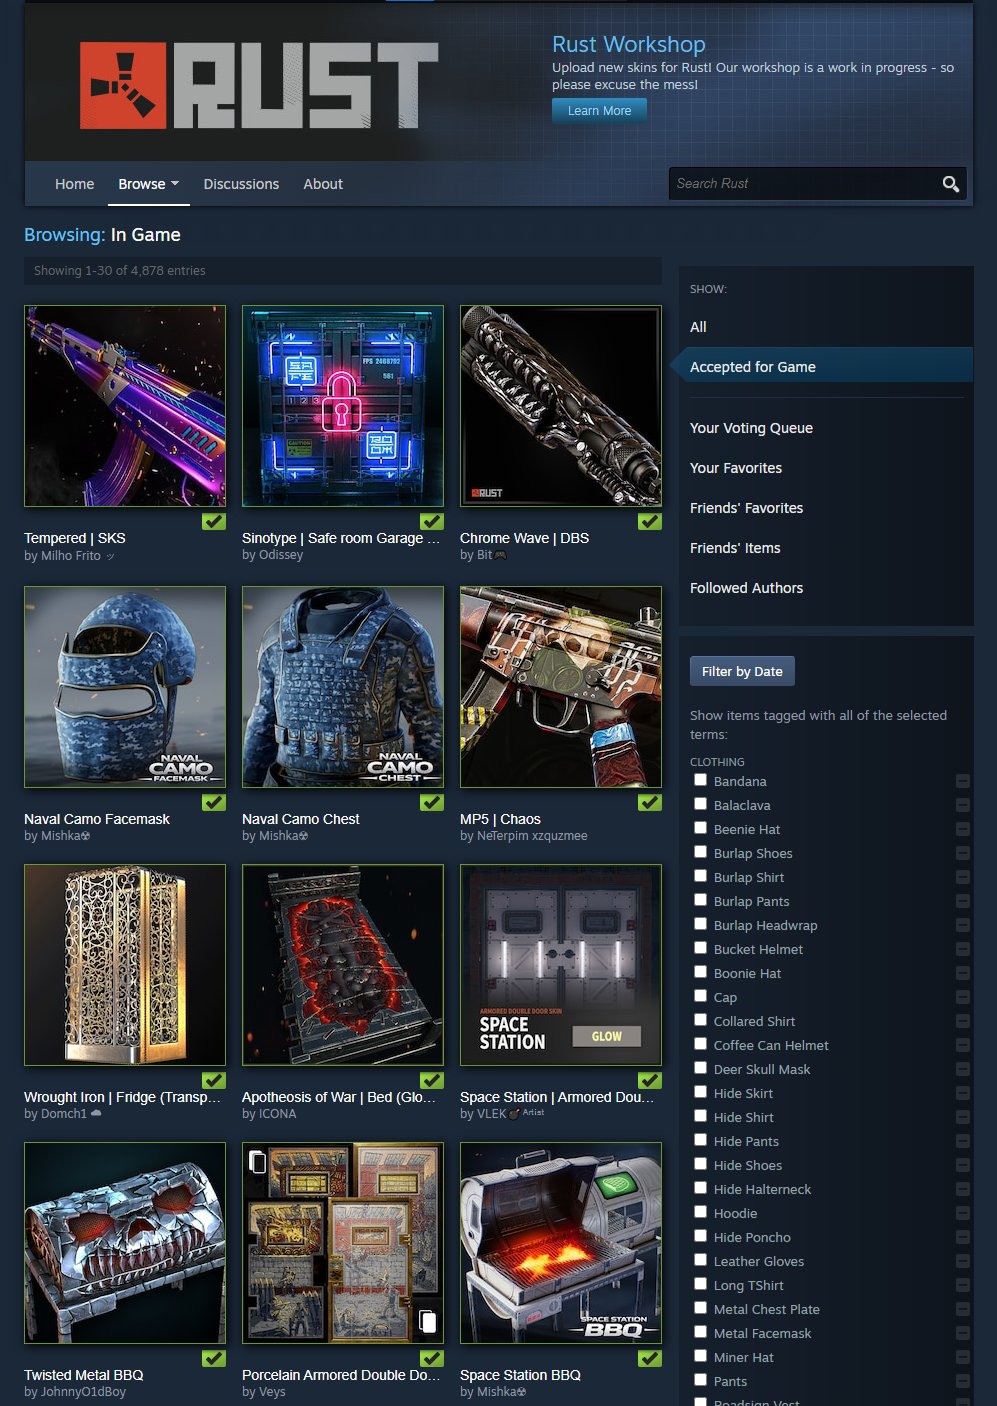Click the accepted checkmark under Porcelain Armored Double Door

point(432,1358)
